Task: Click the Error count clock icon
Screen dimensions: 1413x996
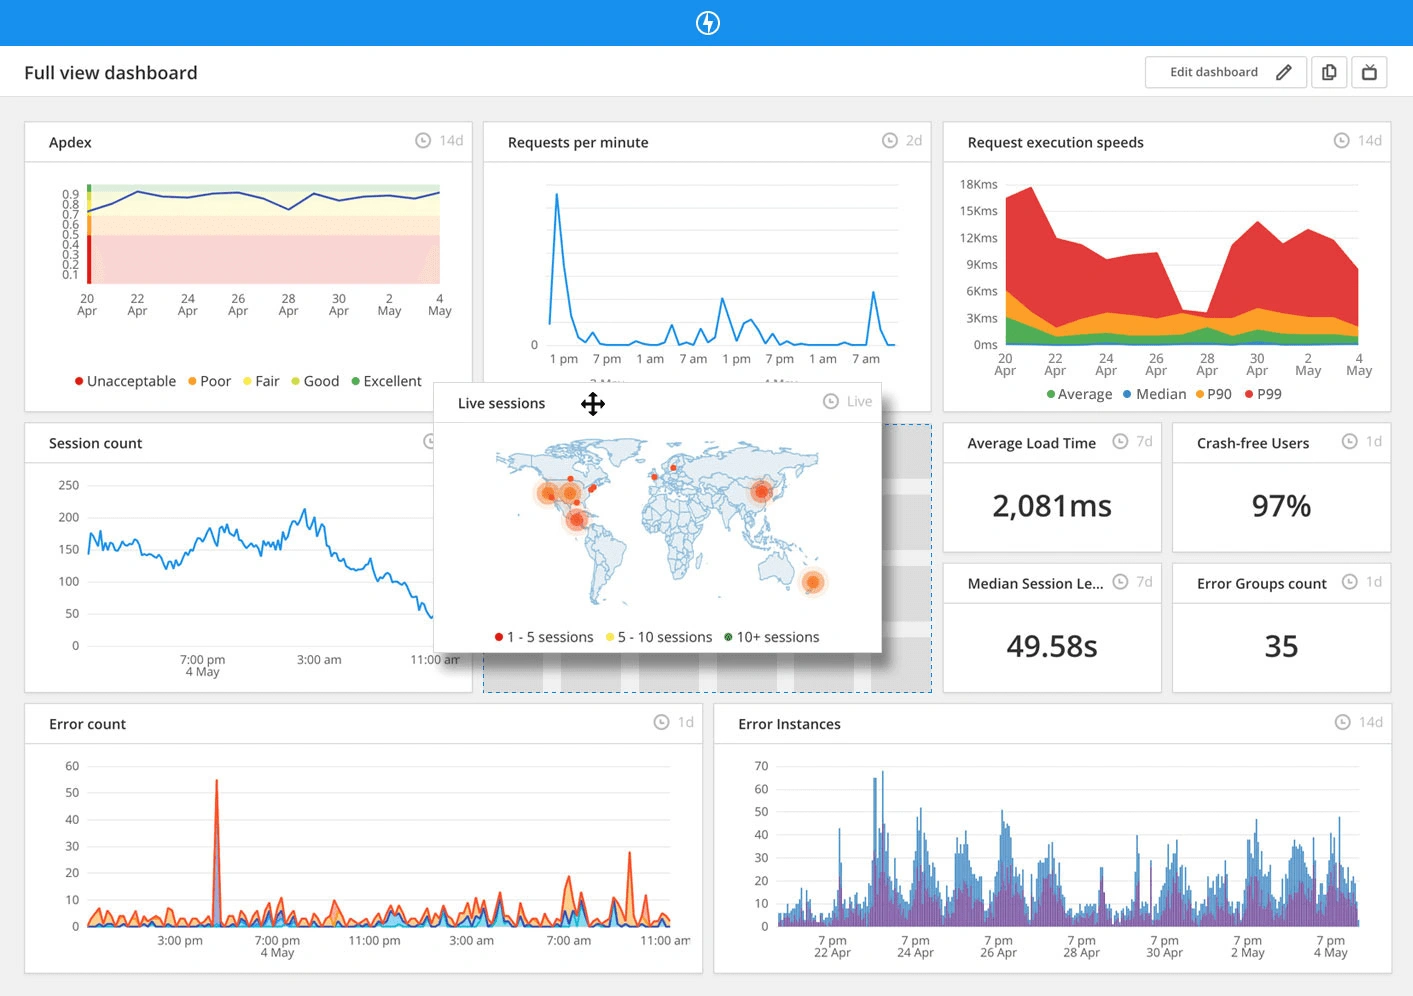Action: pos(662,723)
